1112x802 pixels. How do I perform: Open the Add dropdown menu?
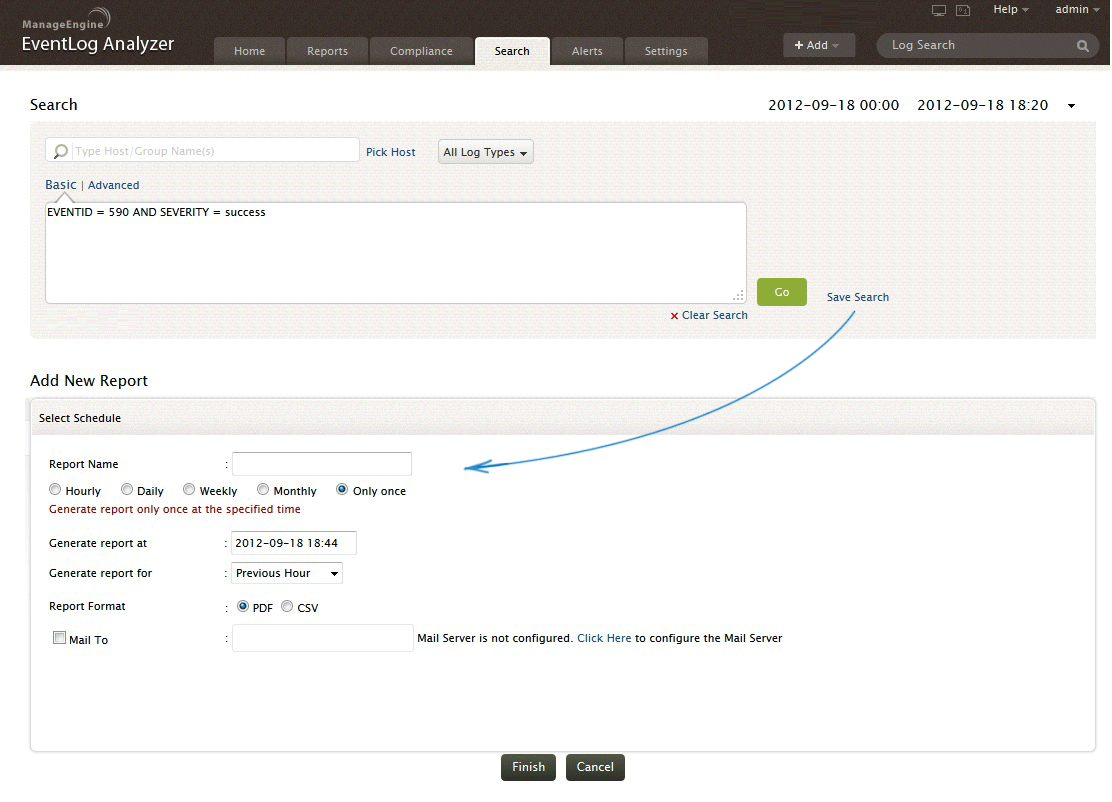818,46
